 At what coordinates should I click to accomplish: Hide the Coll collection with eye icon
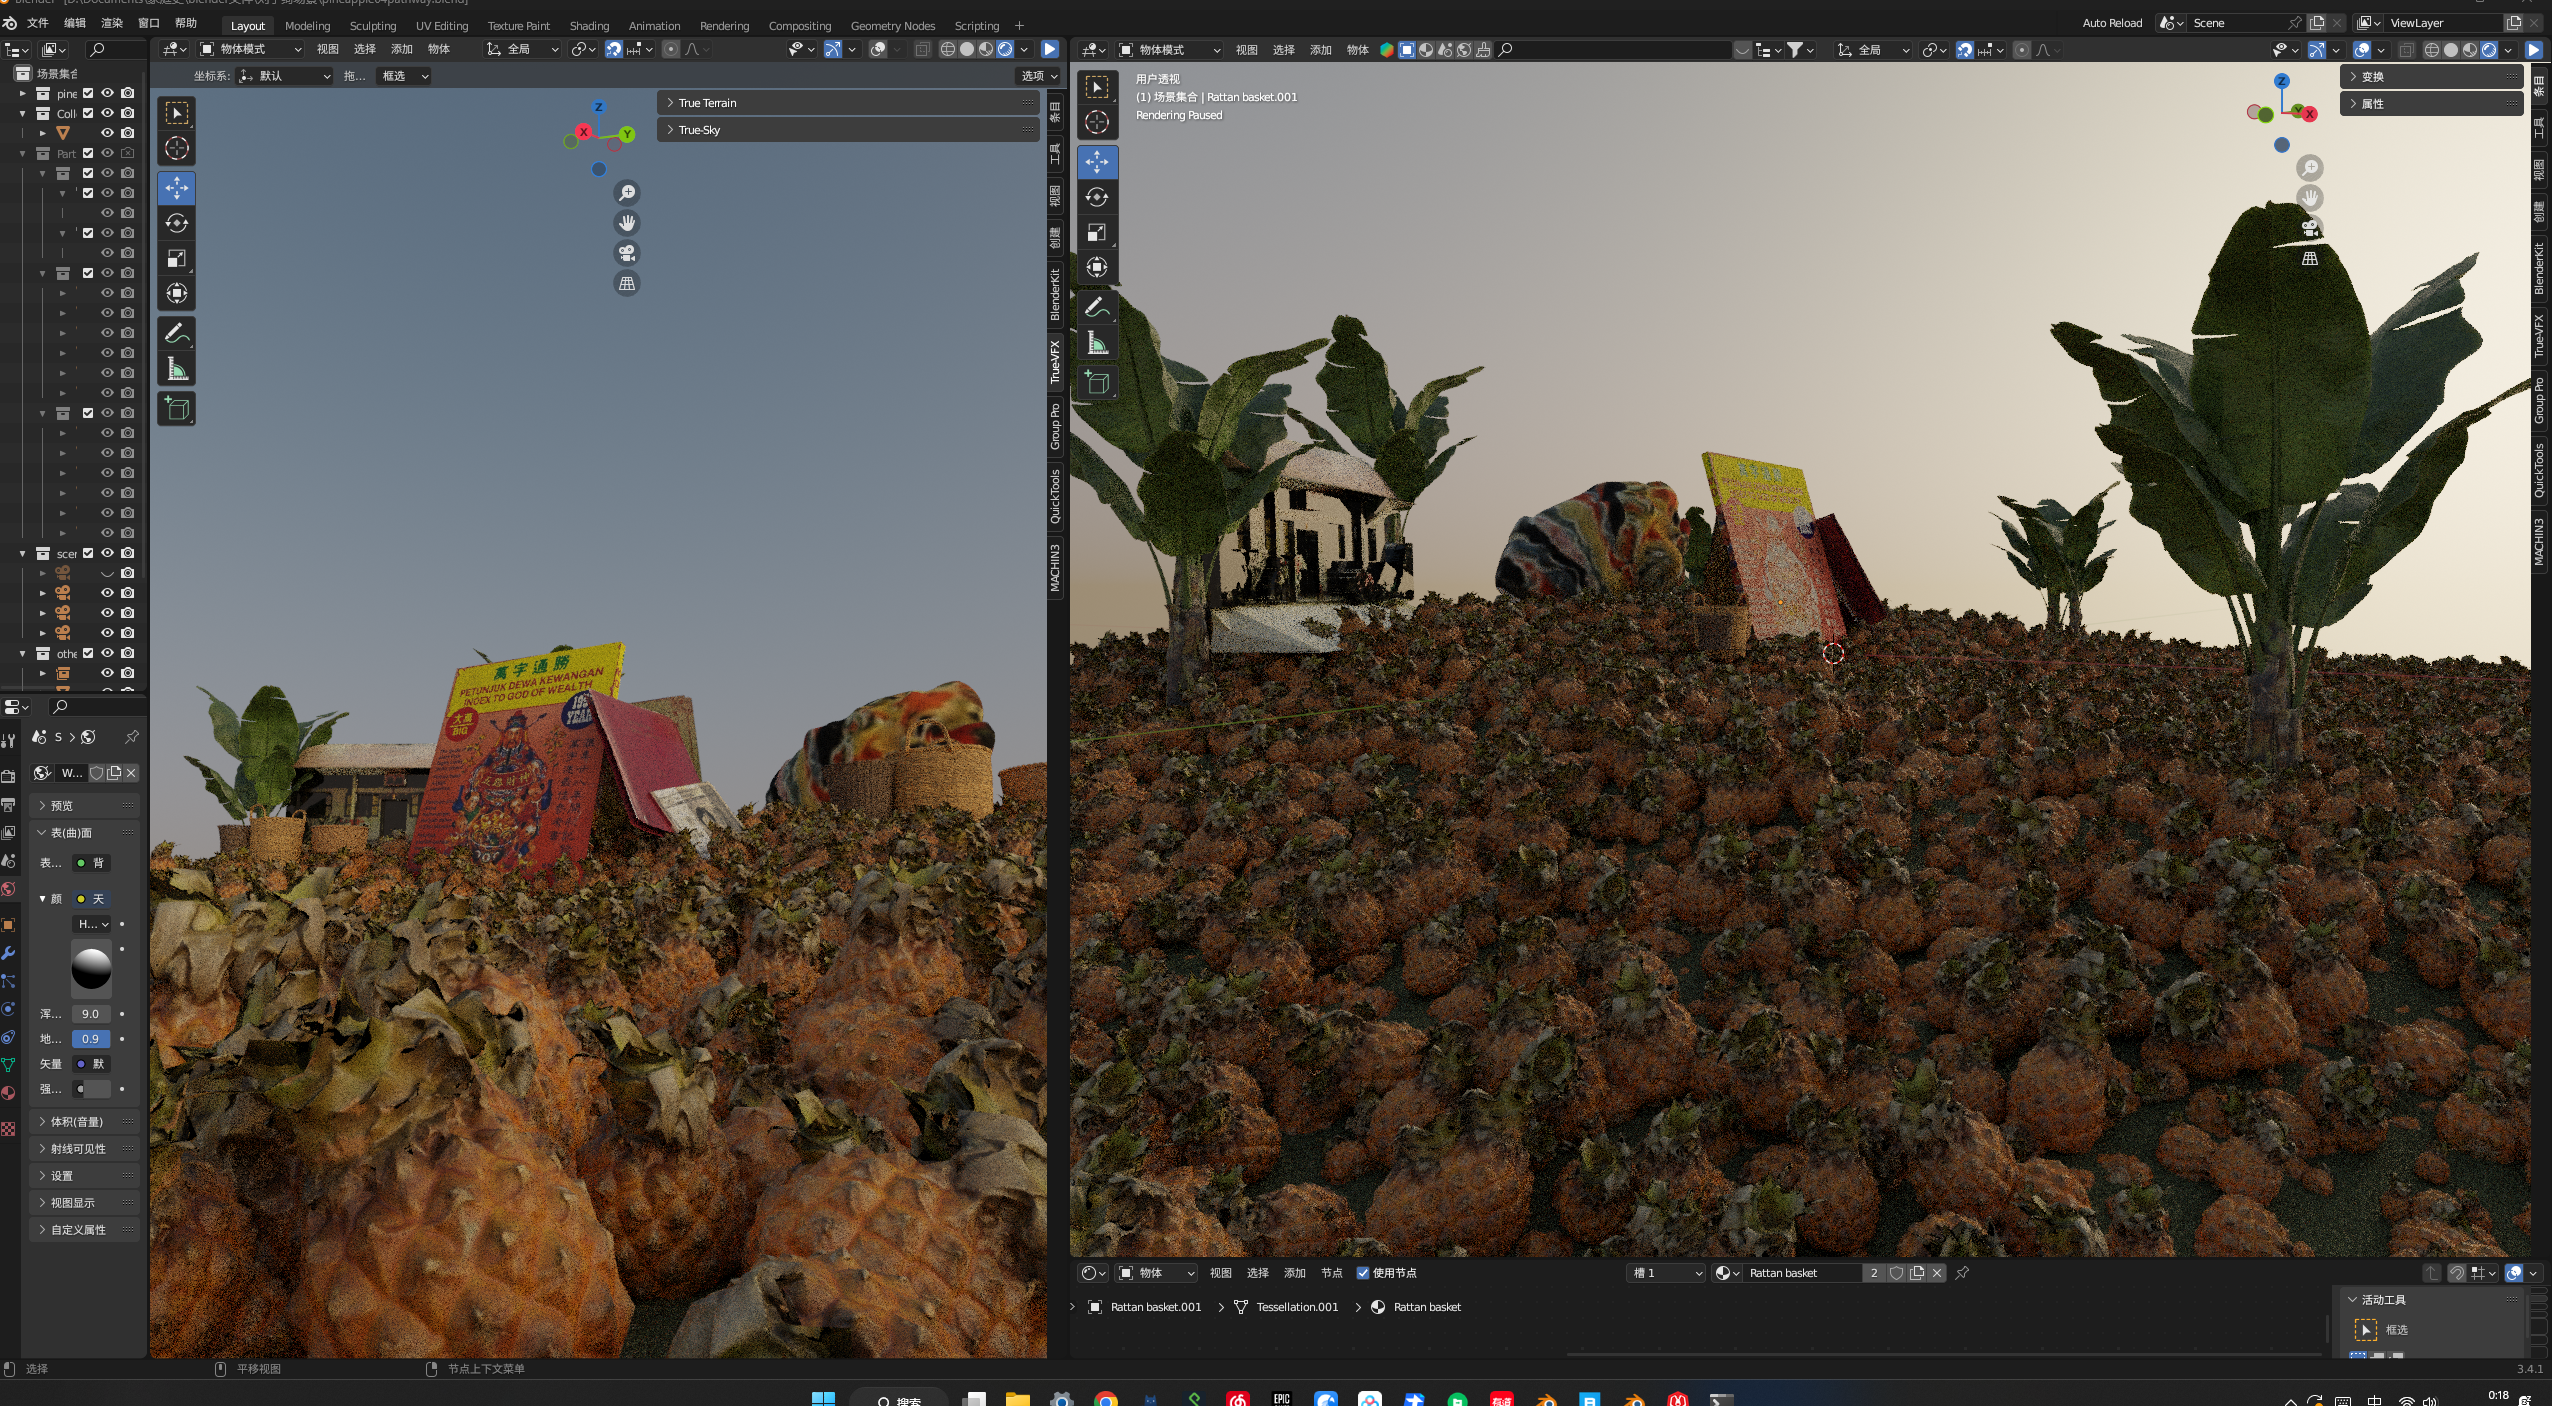(x=107, y=113)
